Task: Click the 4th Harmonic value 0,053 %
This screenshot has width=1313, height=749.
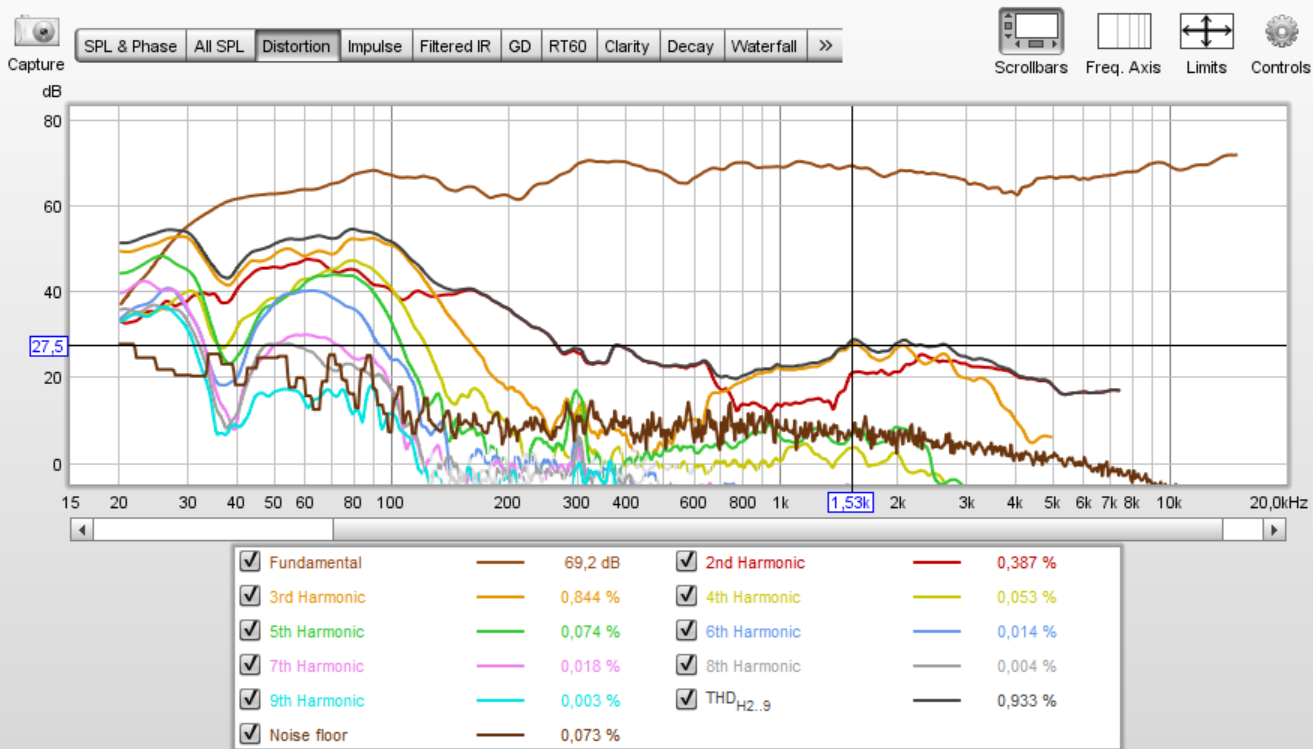Action: [x=1027, y=597]
